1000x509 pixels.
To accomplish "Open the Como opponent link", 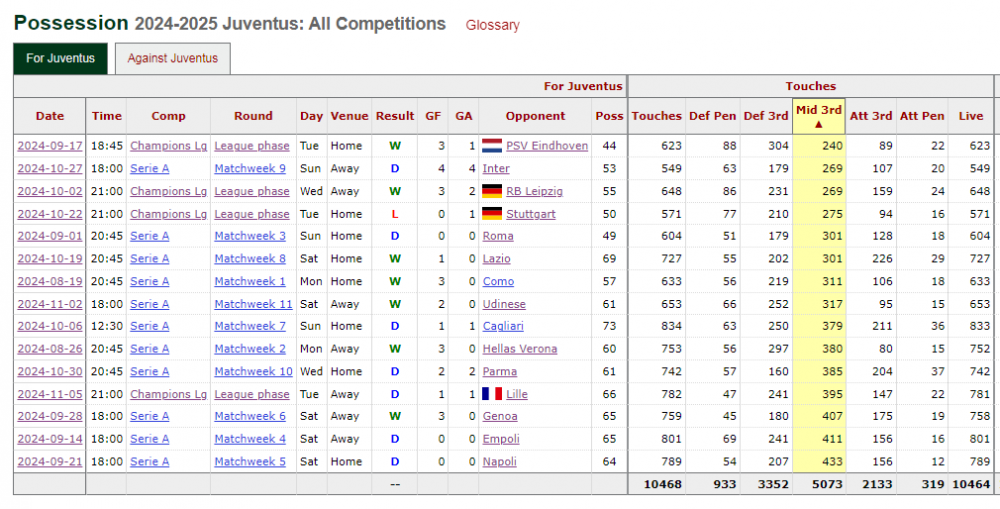I will click(x=498, y=281).
